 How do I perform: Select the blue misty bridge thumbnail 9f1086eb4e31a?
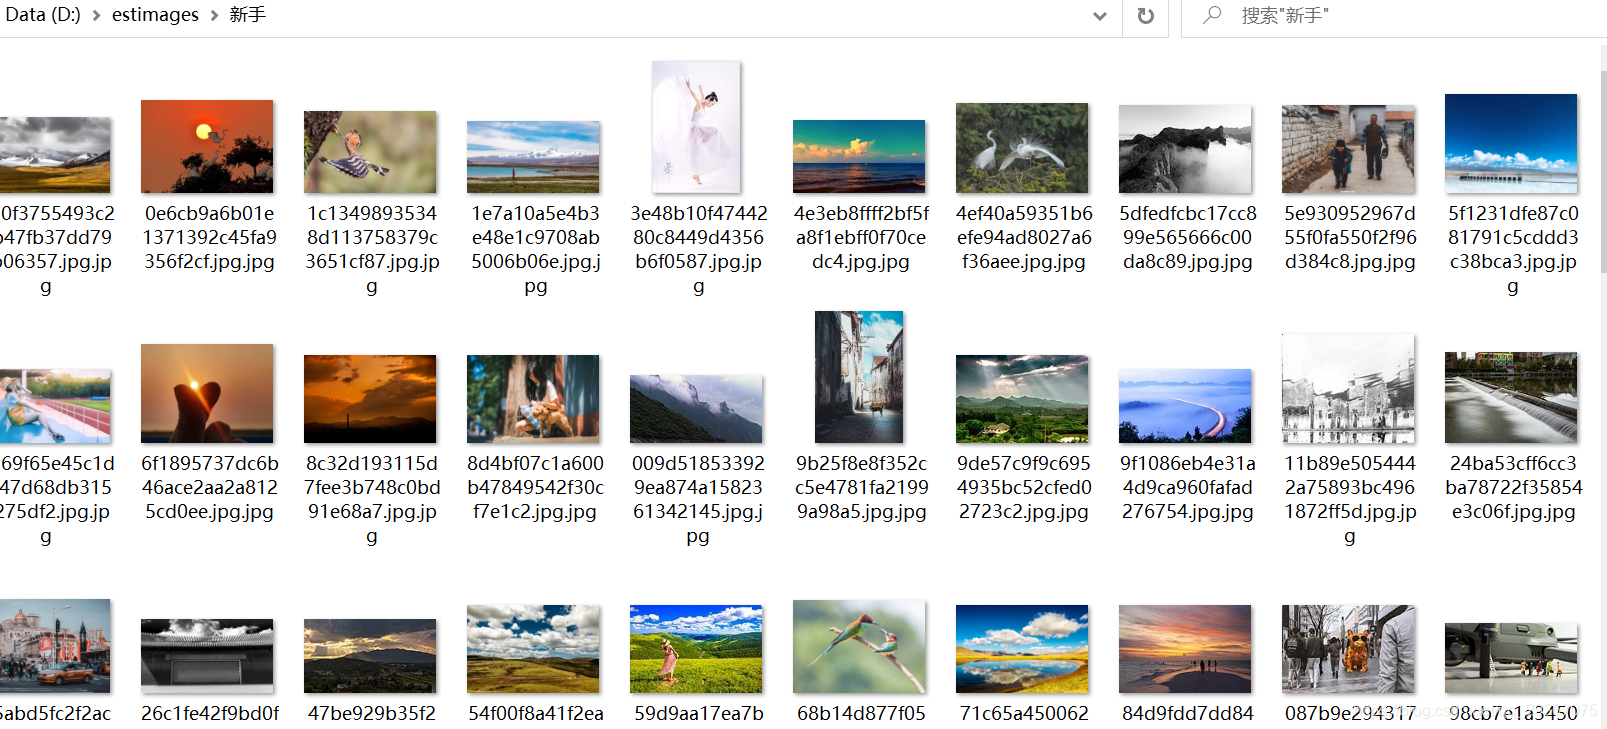(1185, 406)
